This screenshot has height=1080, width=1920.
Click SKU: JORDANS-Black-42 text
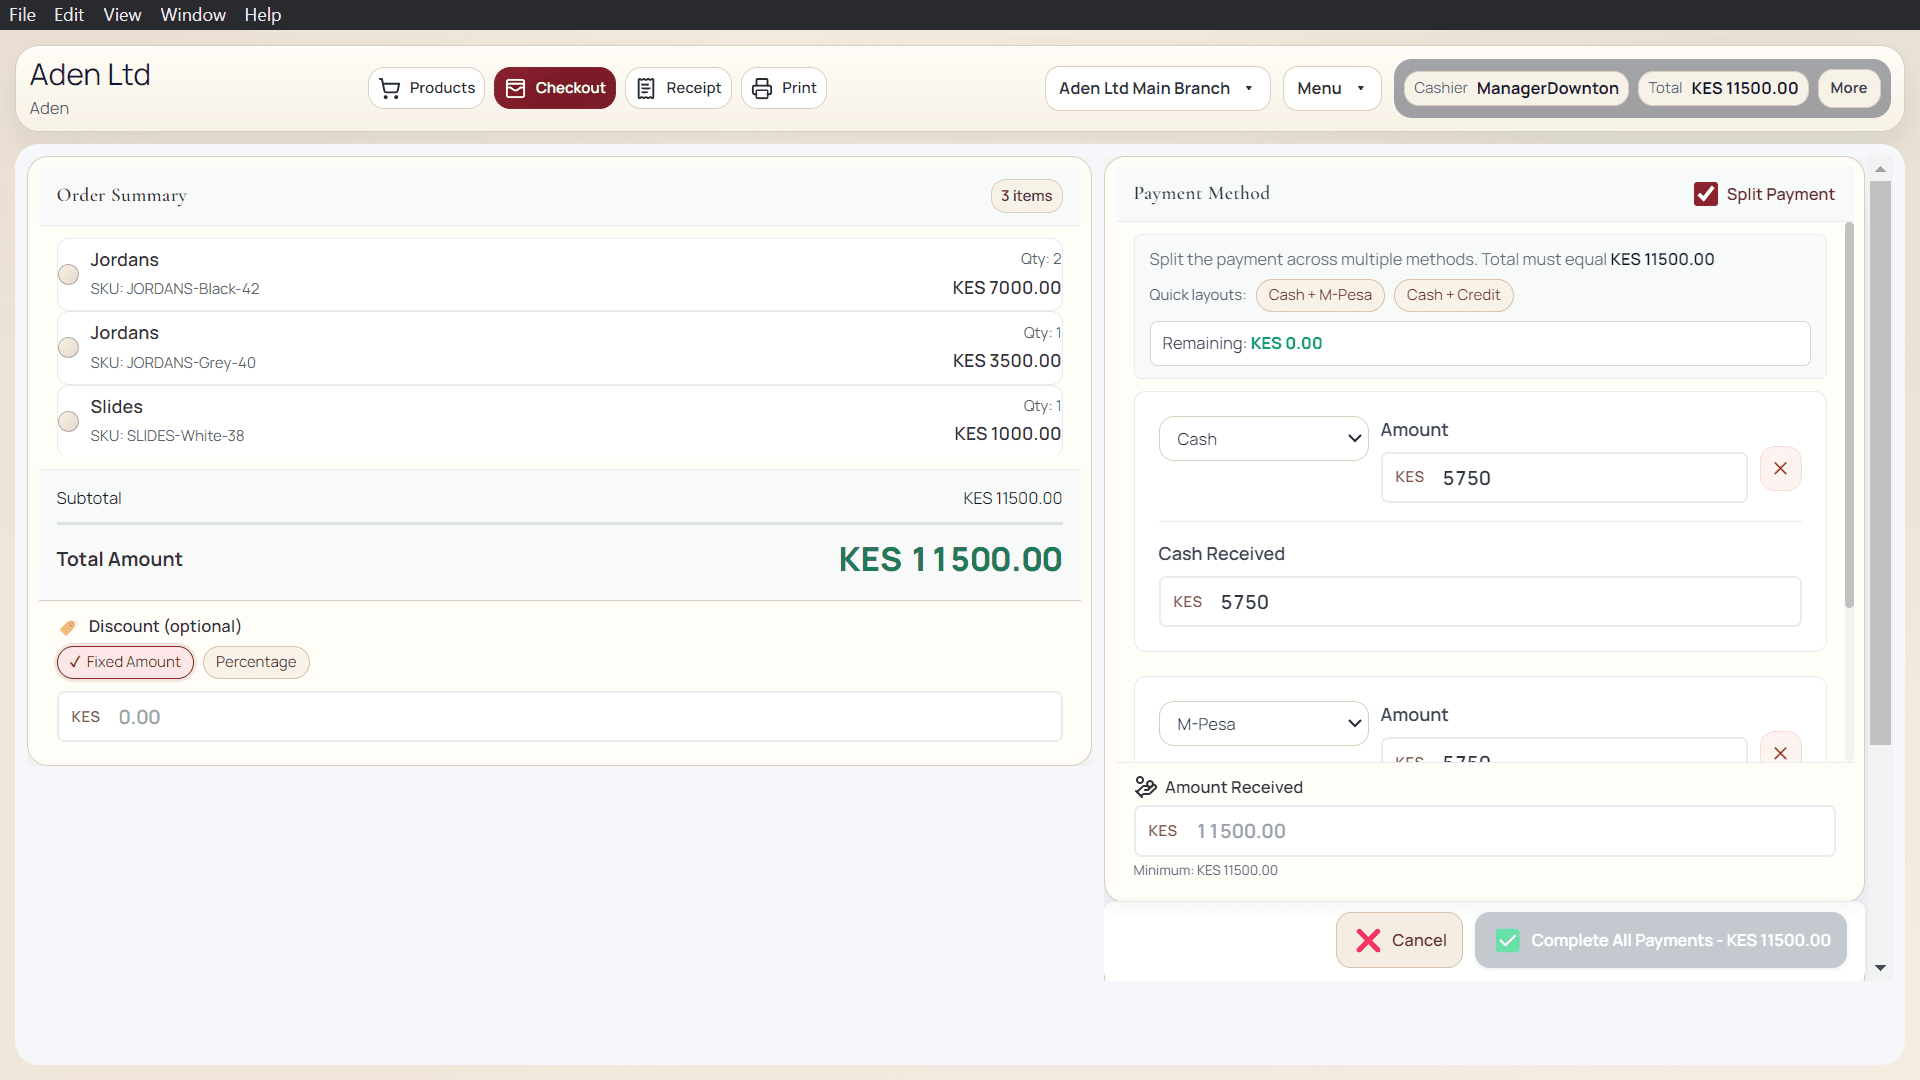pyautogui.click(x=175, y=289)
